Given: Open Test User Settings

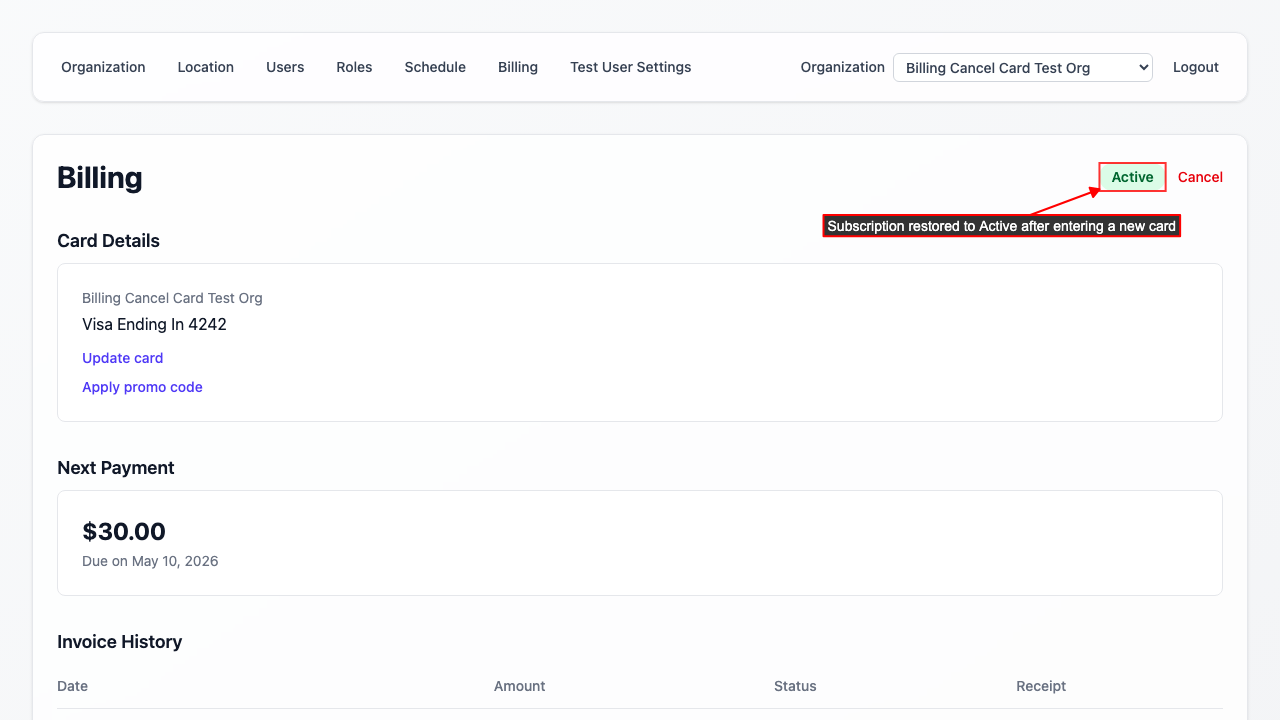Looking at the screenshot, I should (x=630, y=67).
